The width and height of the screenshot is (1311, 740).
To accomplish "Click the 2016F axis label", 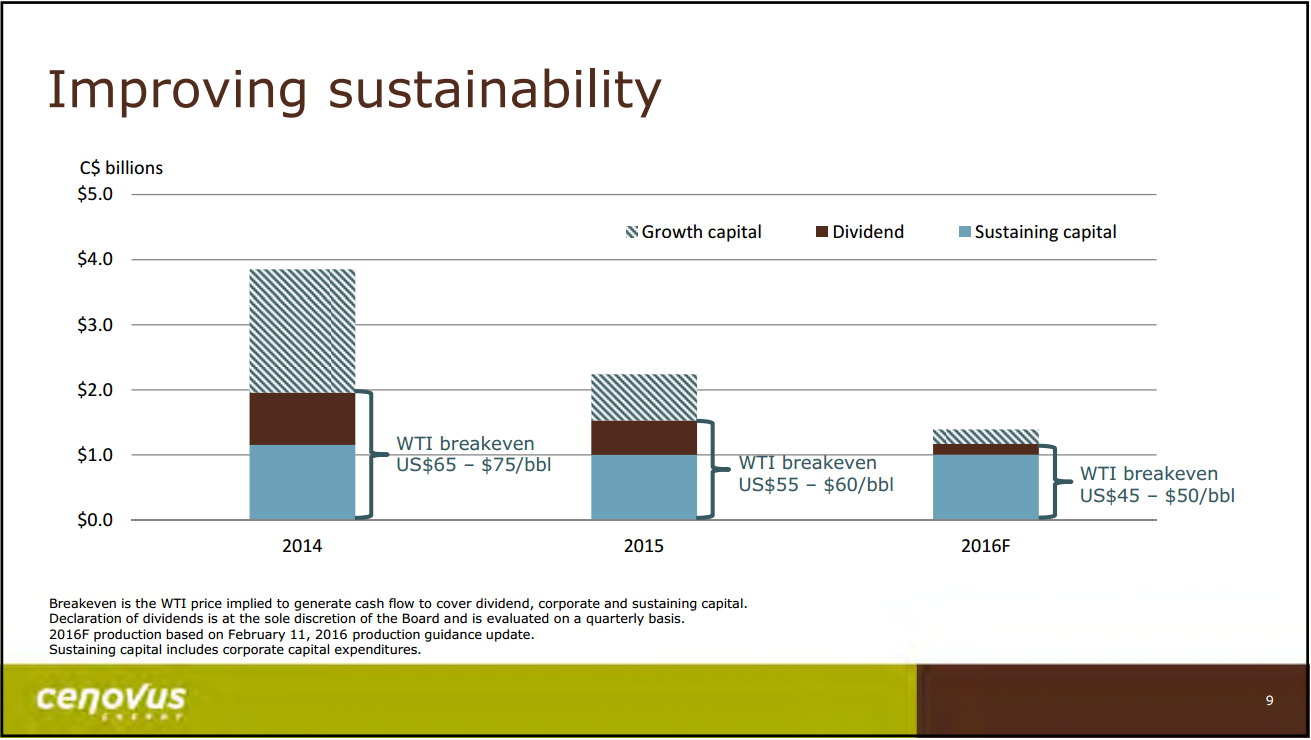I will coord(985,547).
